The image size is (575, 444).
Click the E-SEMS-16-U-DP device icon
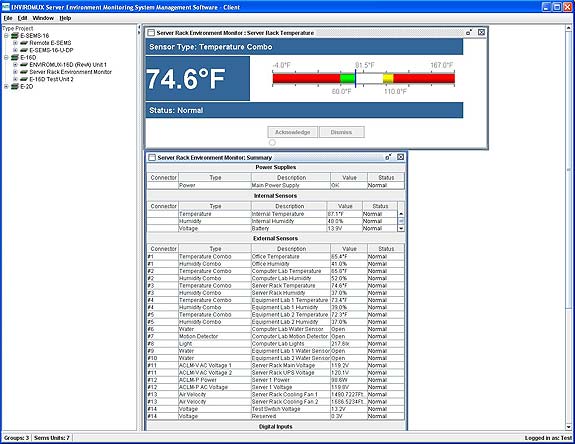24,50
